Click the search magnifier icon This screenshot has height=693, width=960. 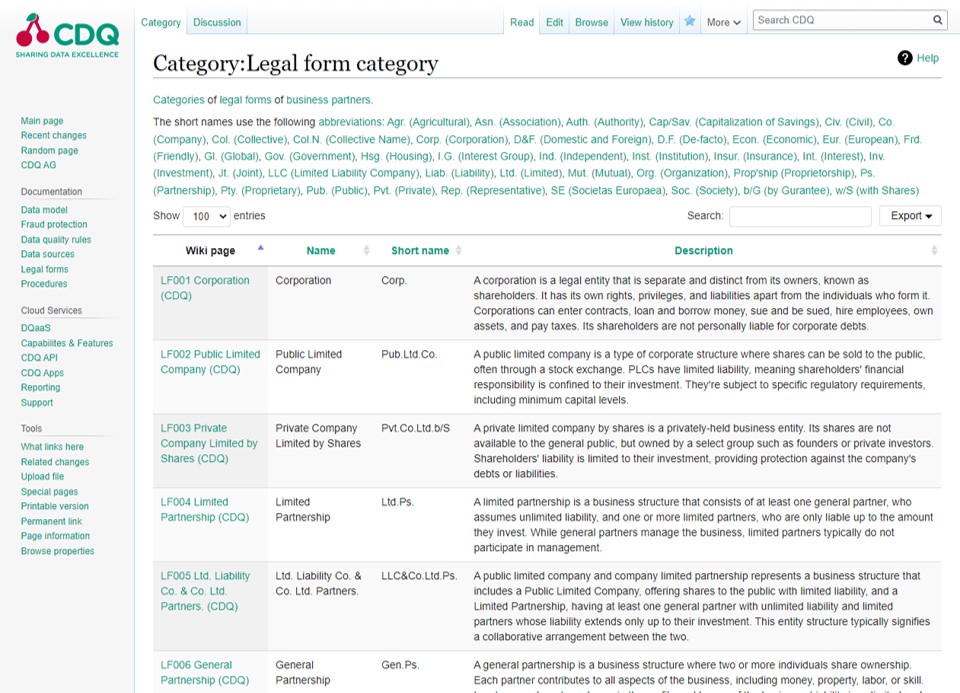point(937,20)
